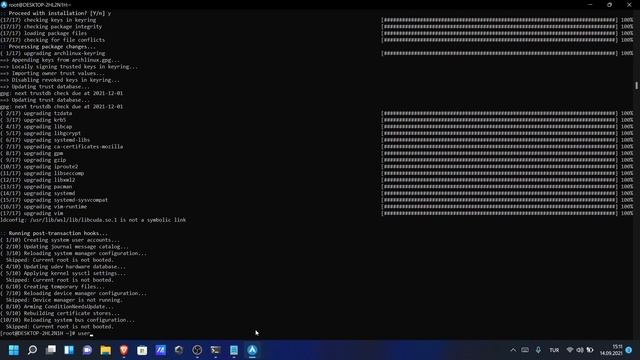Click the 'upgrading libseccomp' line
This screenshot has height=360, width=640.
point(42,173)
